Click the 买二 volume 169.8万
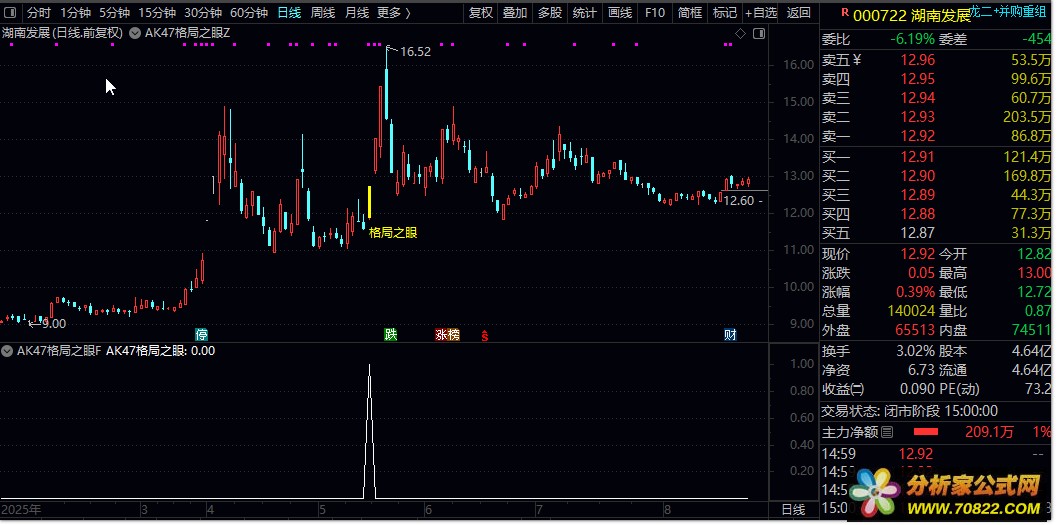 1026,176
